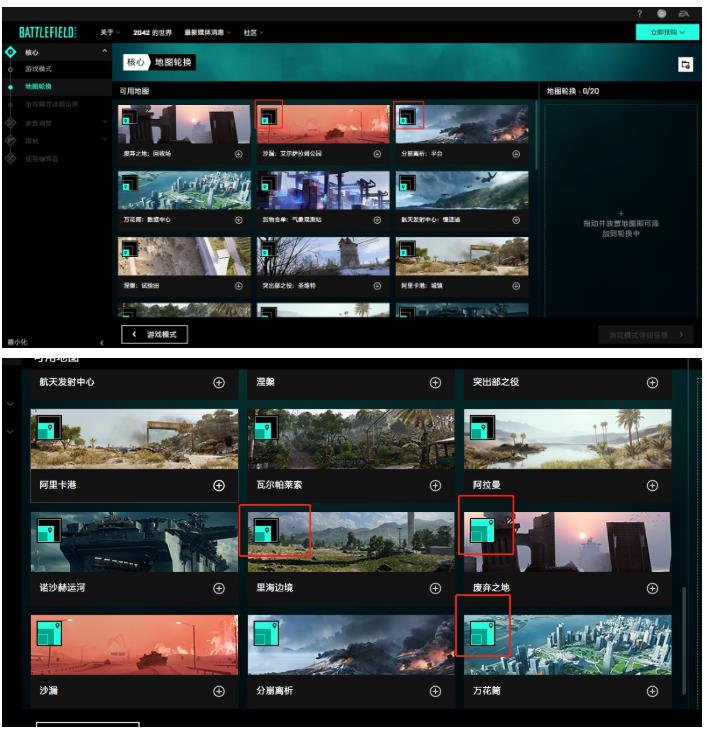Click small map-size icon on 万花筒：数据中心 card

pyautogui.click(x=130, y=183)
